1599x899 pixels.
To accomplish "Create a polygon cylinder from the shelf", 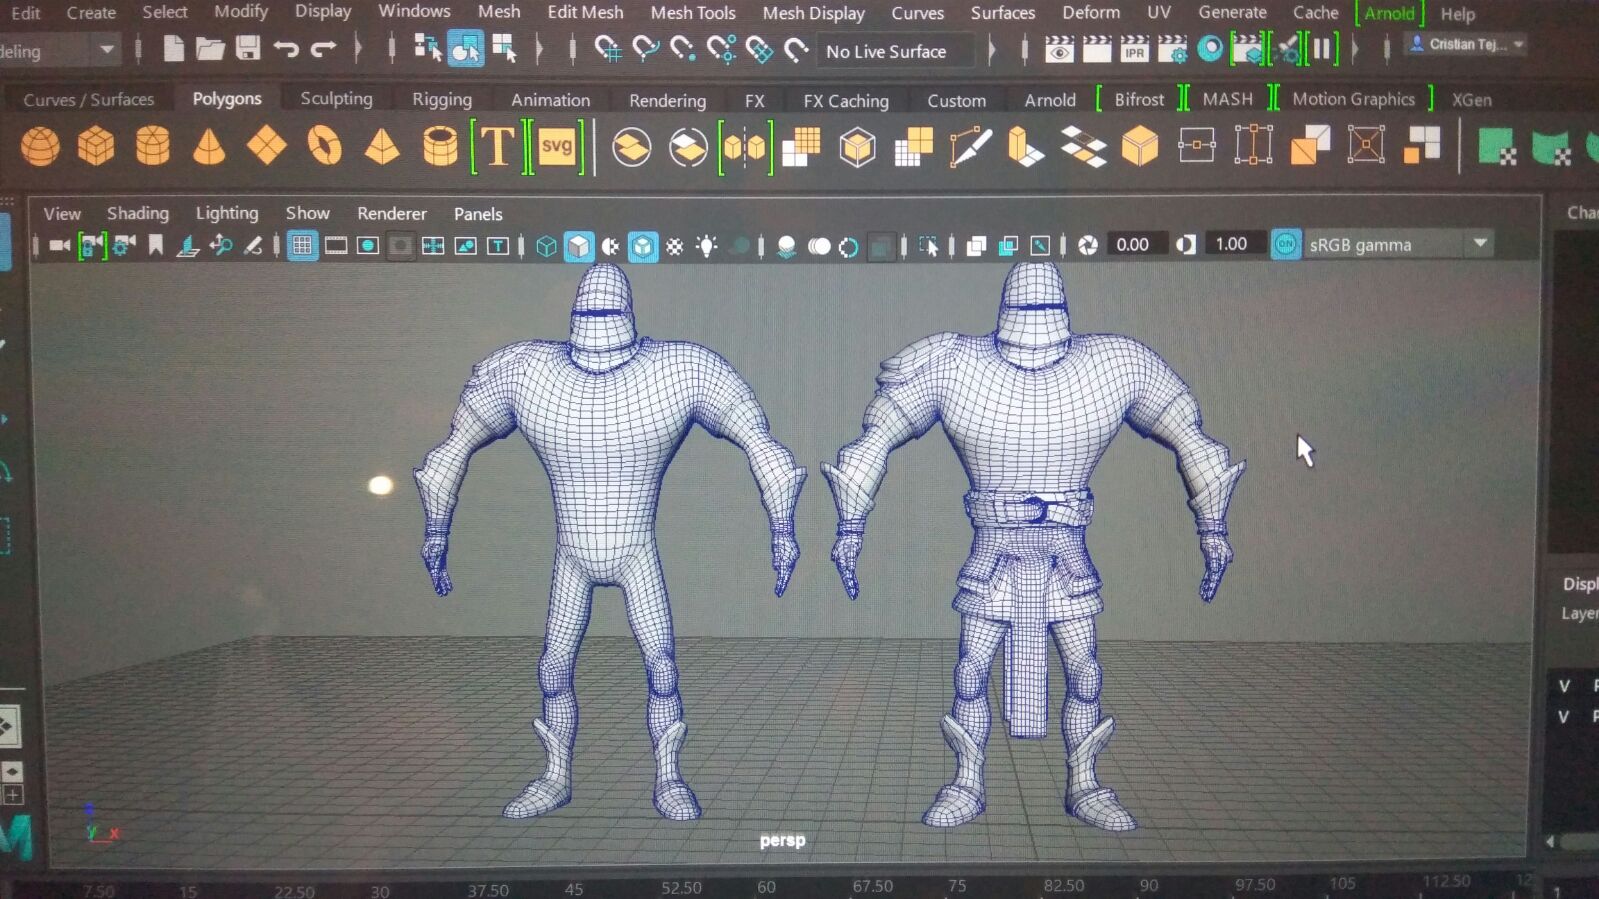I will tap(152, 146).
